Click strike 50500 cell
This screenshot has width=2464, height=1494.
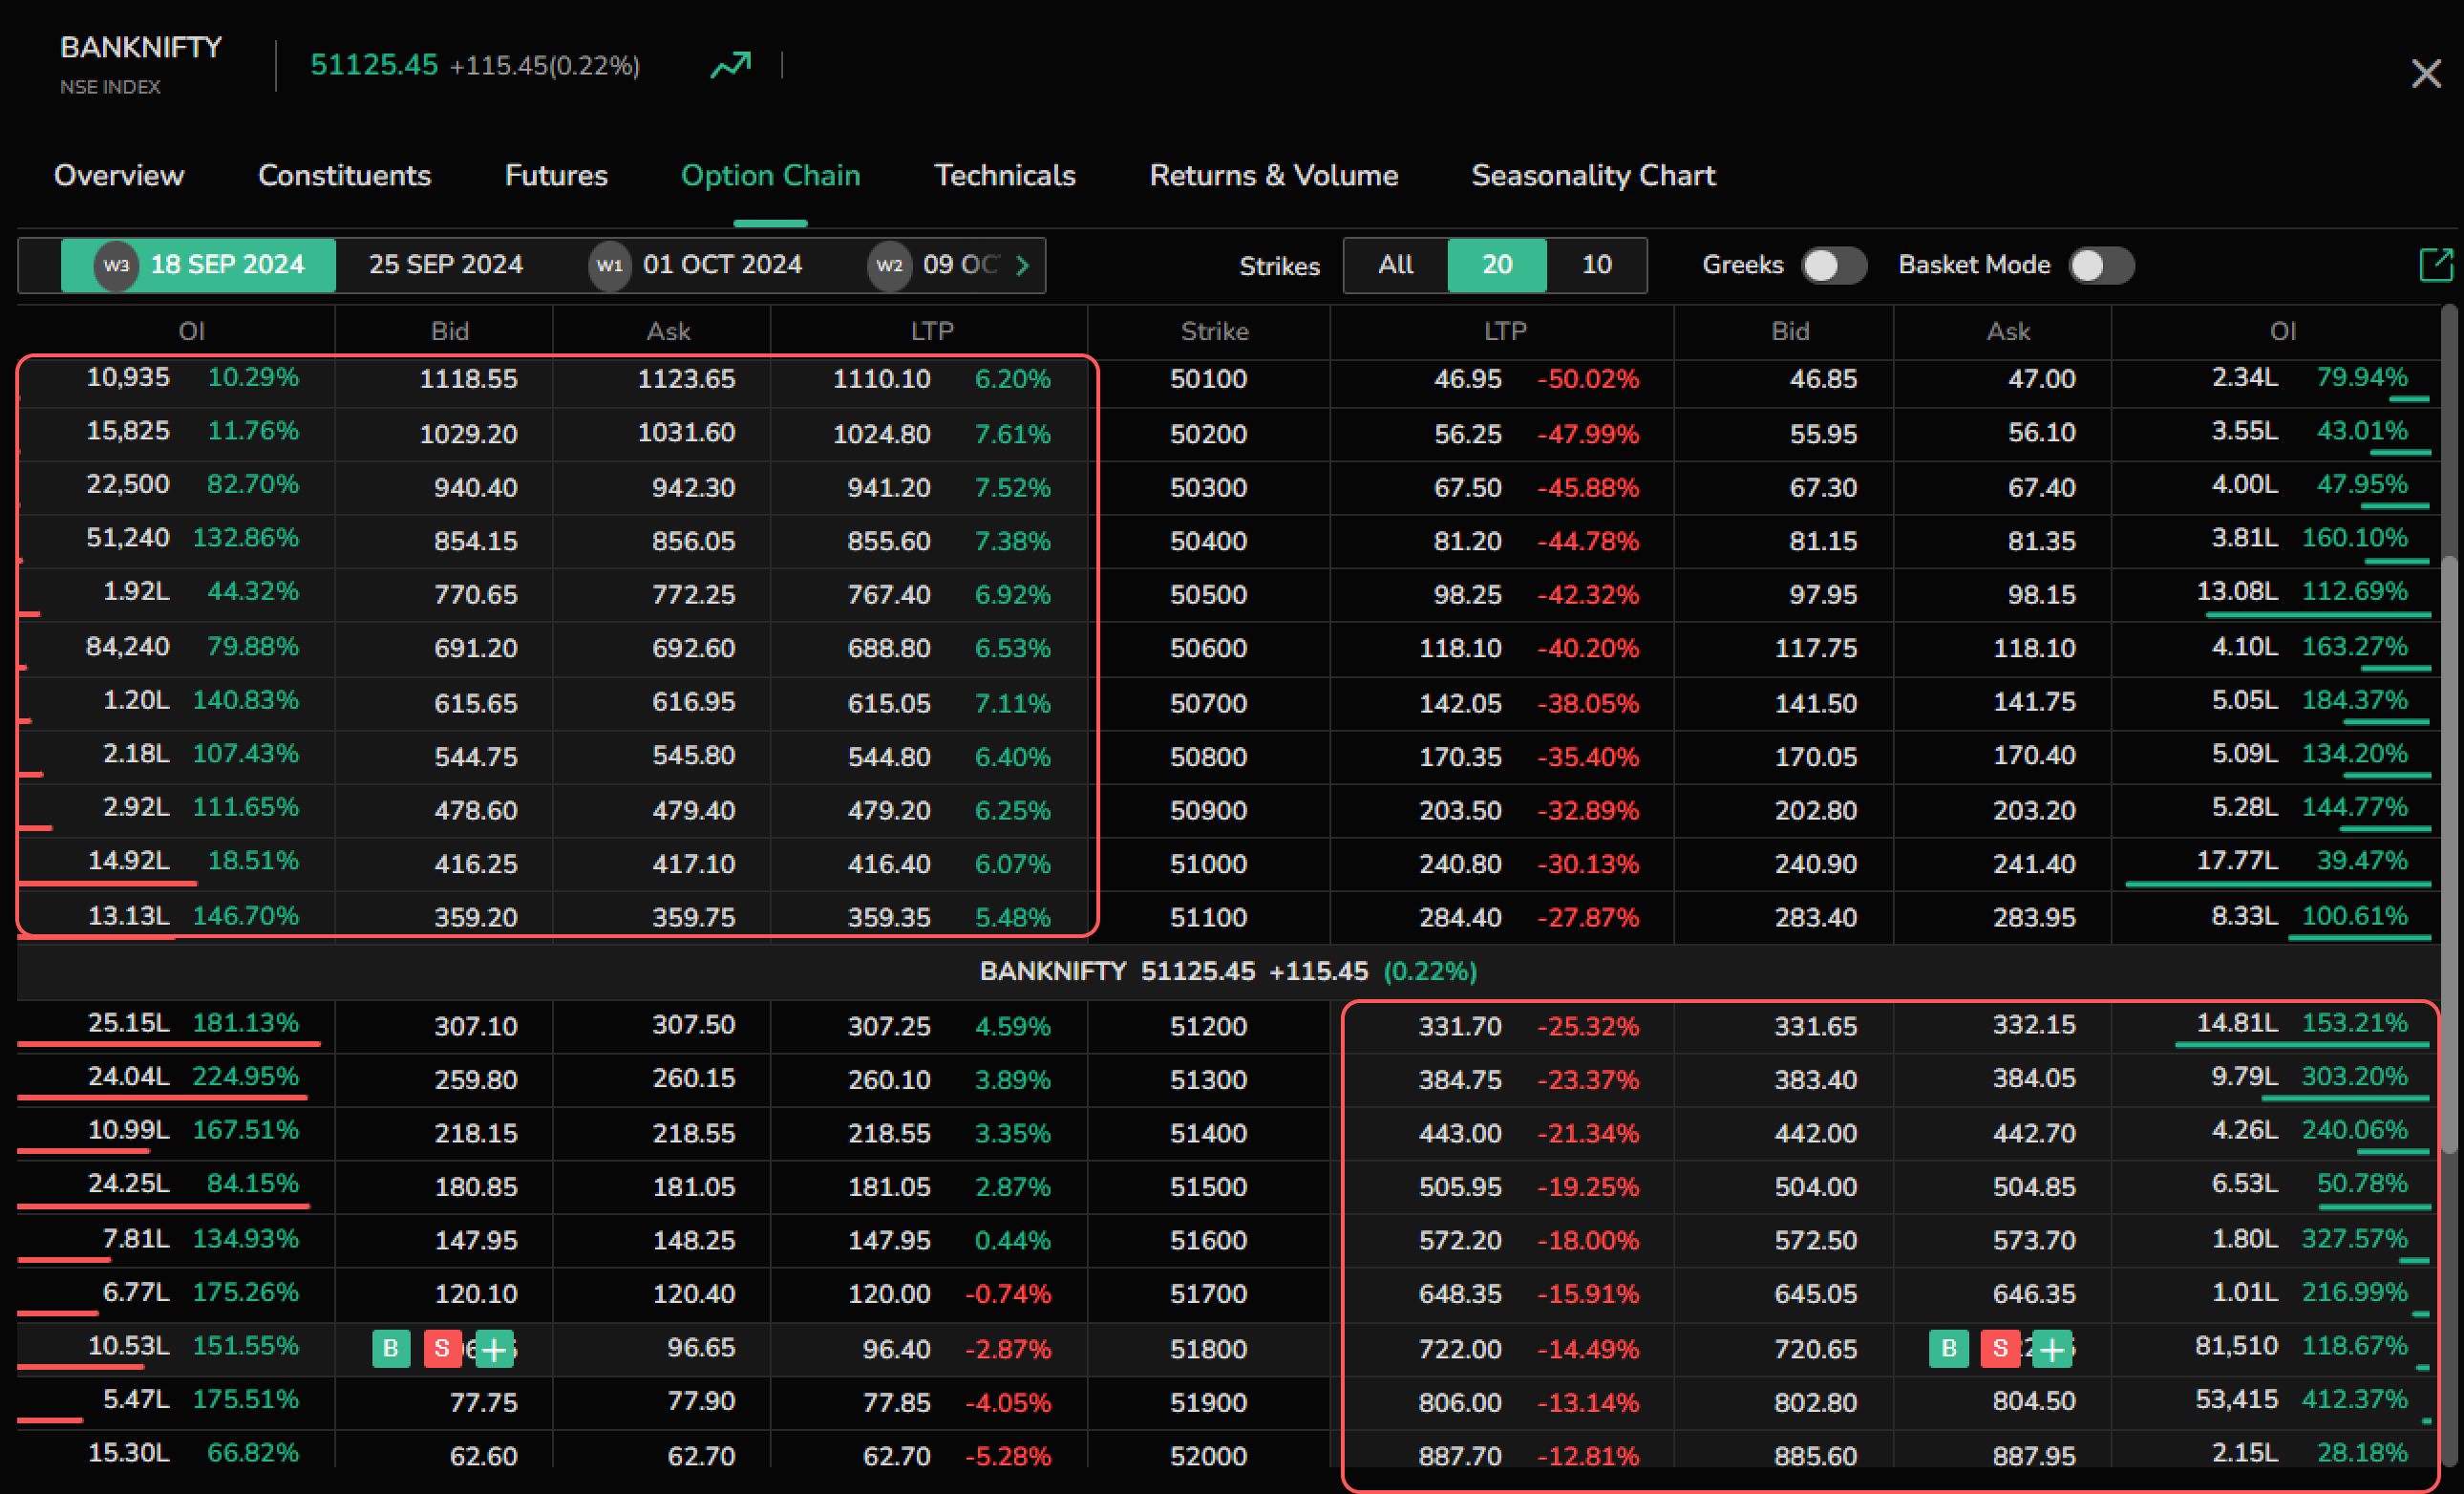(1208, 594)
